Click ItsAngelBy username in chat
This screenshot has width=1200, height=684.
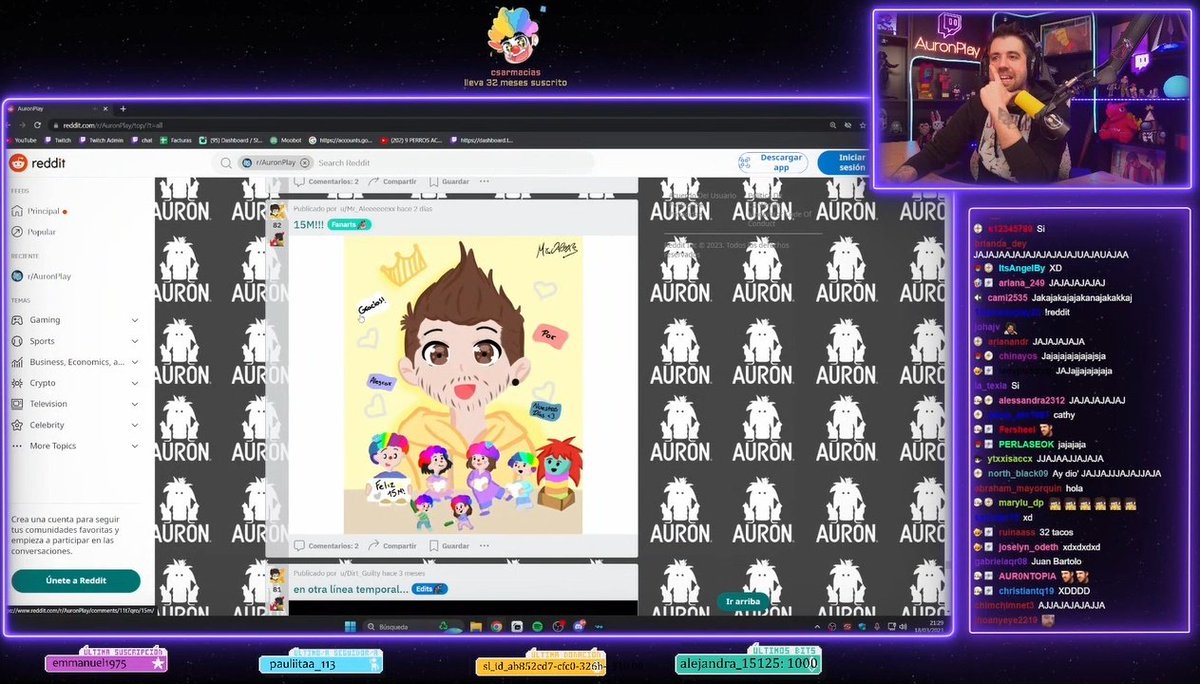(x=1022, y=268)
